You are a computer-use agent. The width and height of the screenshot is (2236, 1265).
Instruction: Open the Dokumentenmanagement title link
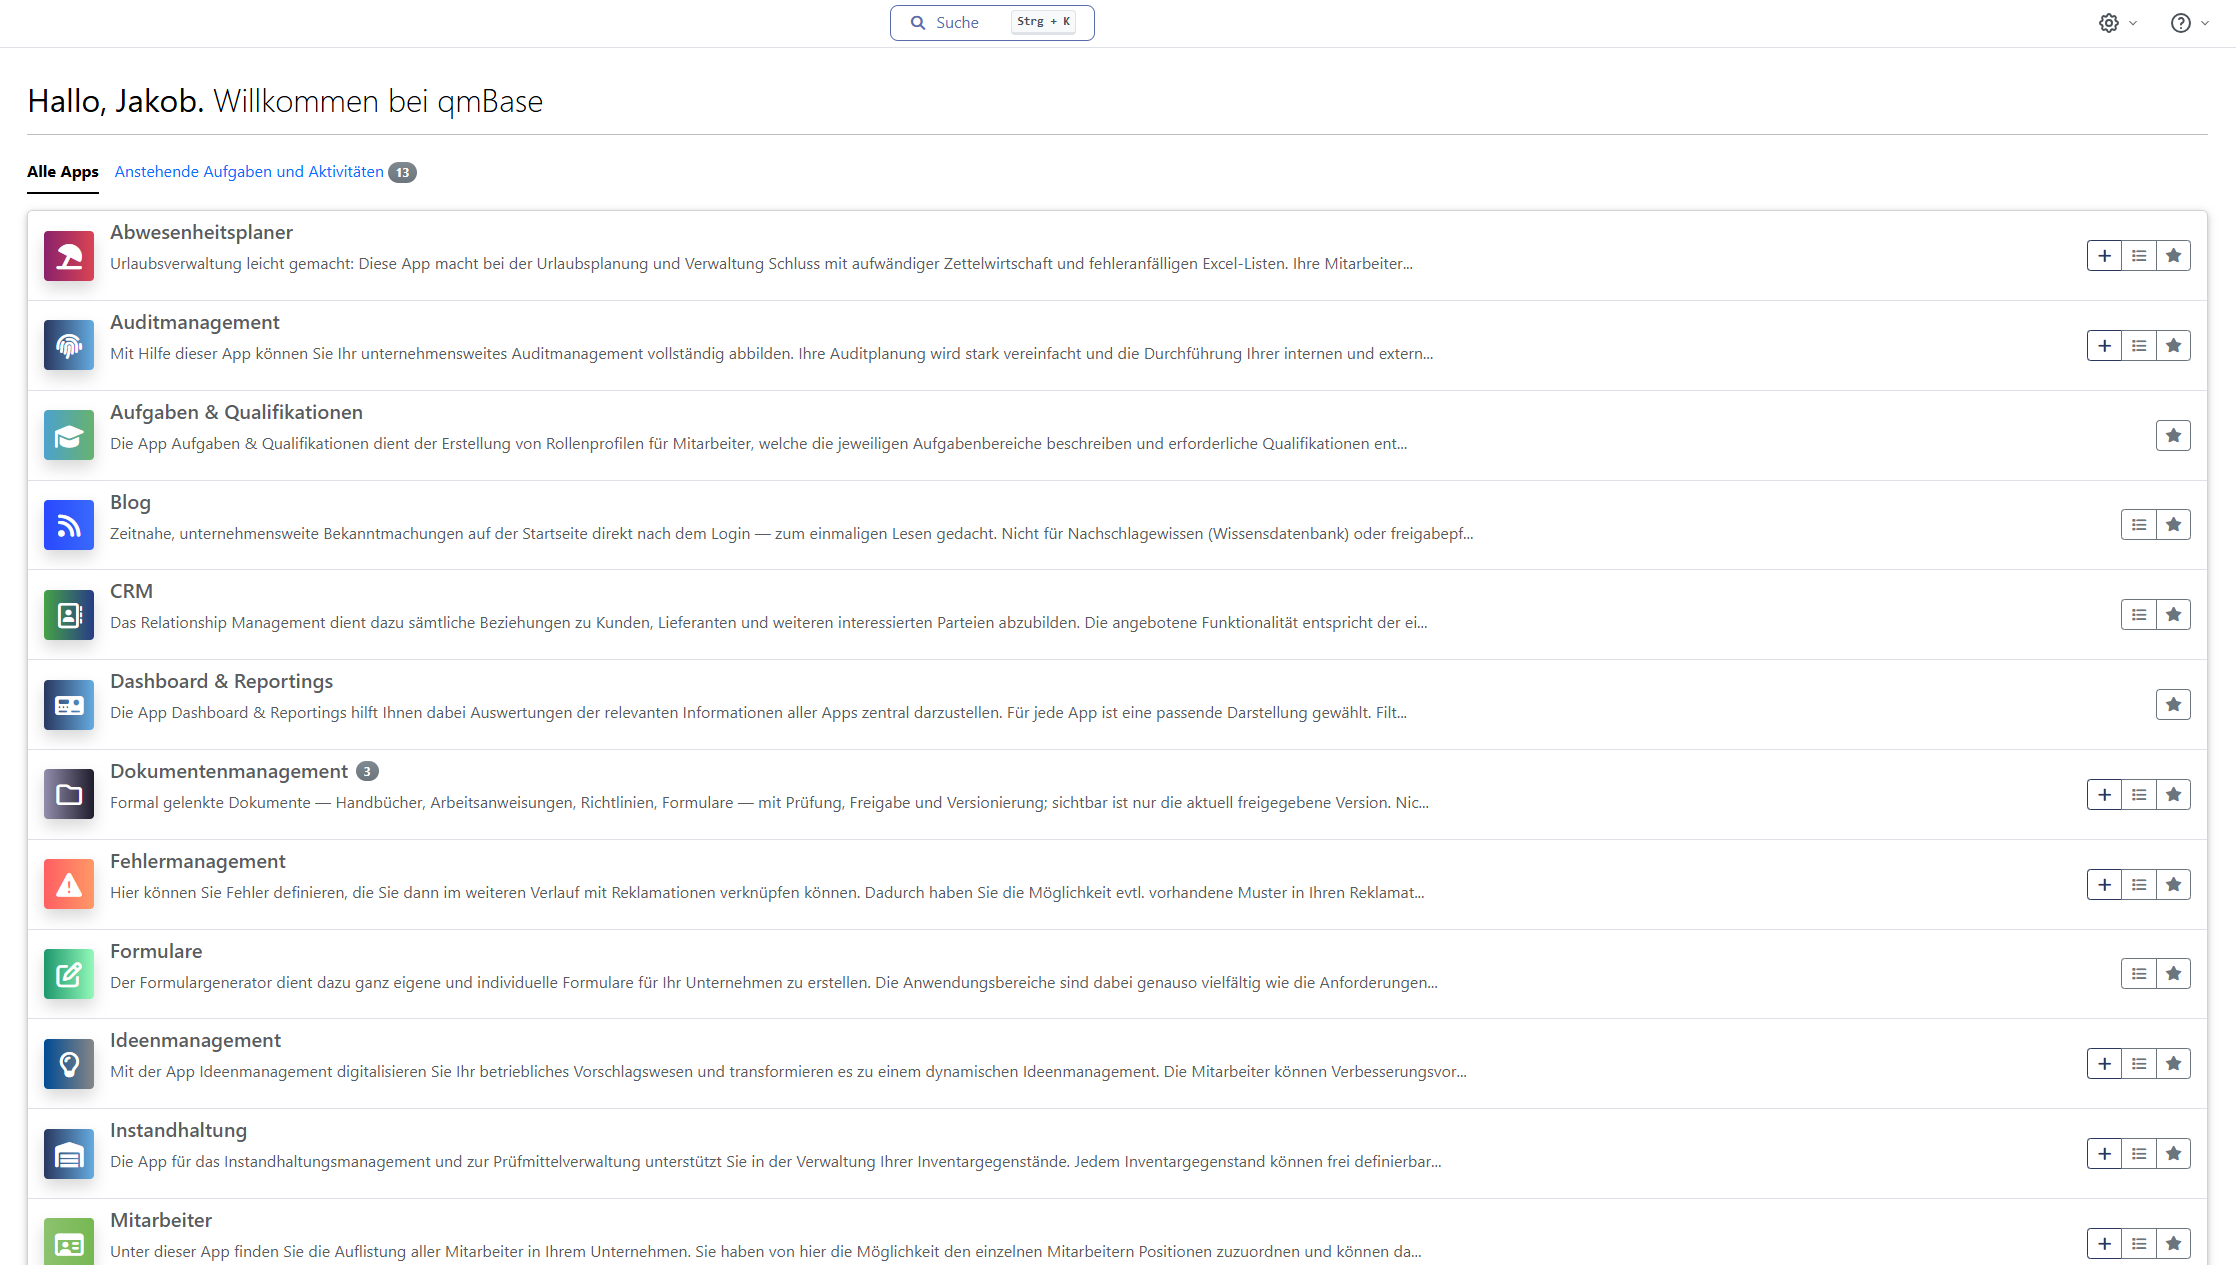tap(229, 771)
